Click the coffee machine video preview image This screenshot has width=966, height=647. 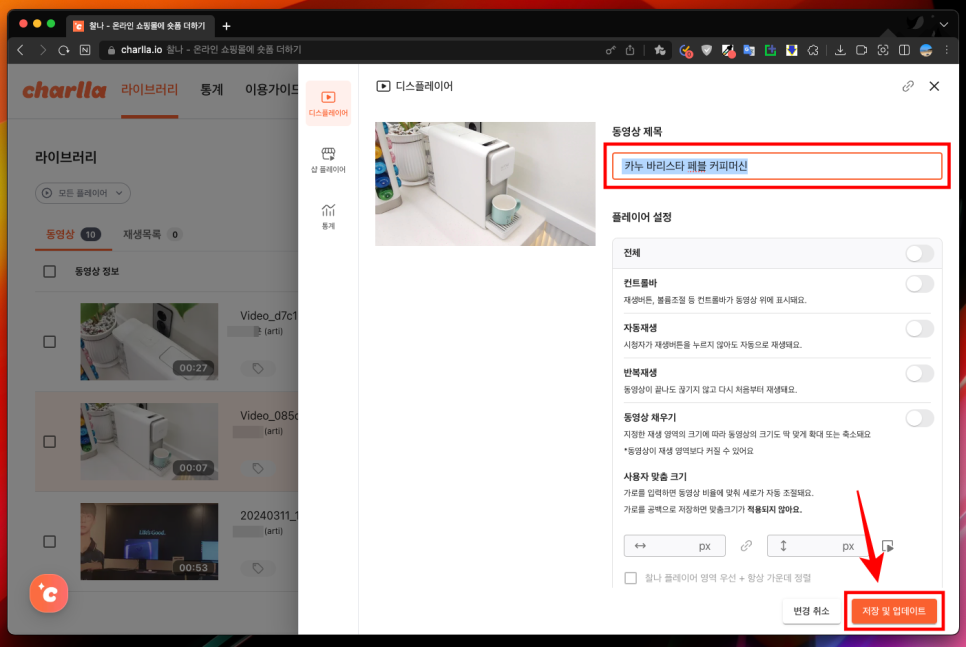pyautogui.click(x=485, y=184)
